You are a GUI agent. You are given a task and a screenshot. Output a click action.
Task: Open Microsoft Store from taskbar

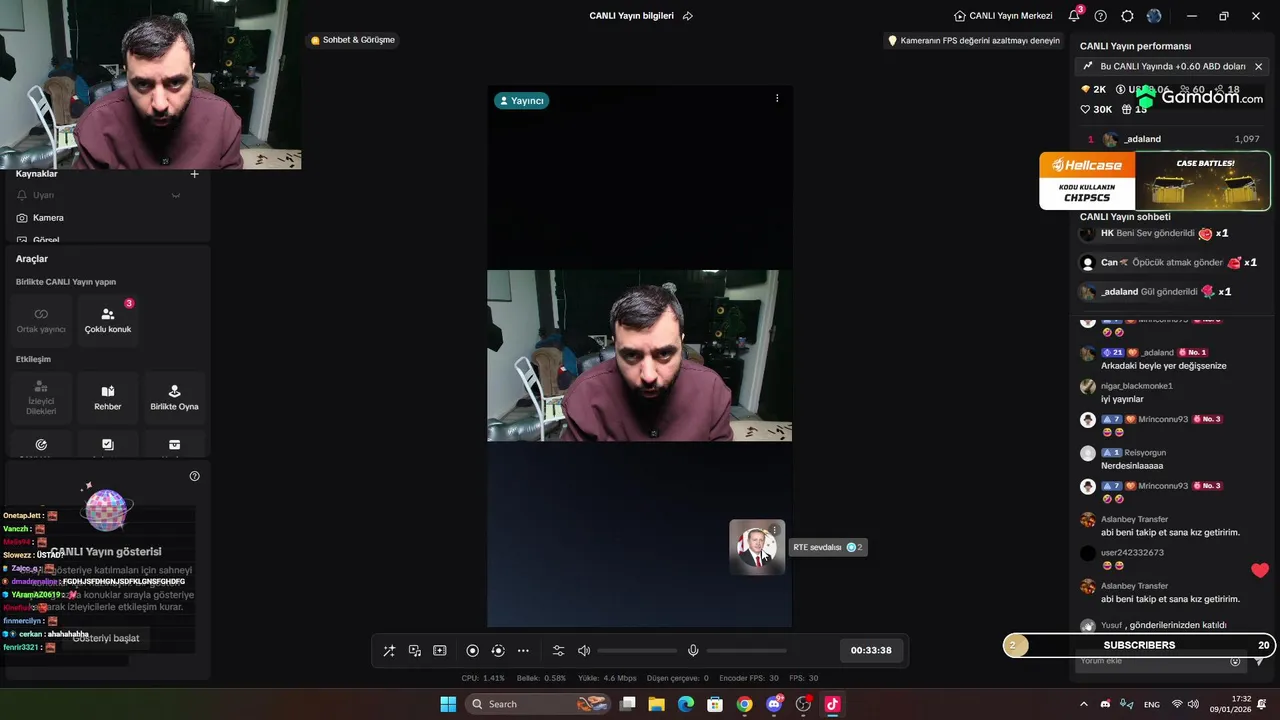[x=715, y=704]
